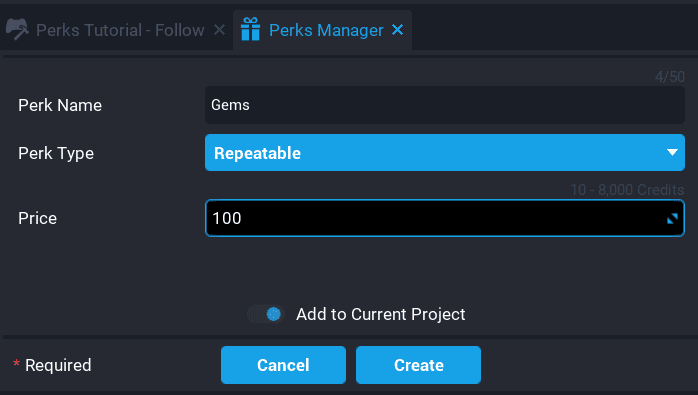Toggle Add to Current Project switch
The height and width of the screenshot is (395, 698).
pyautogui.click(x=266, y=314)
